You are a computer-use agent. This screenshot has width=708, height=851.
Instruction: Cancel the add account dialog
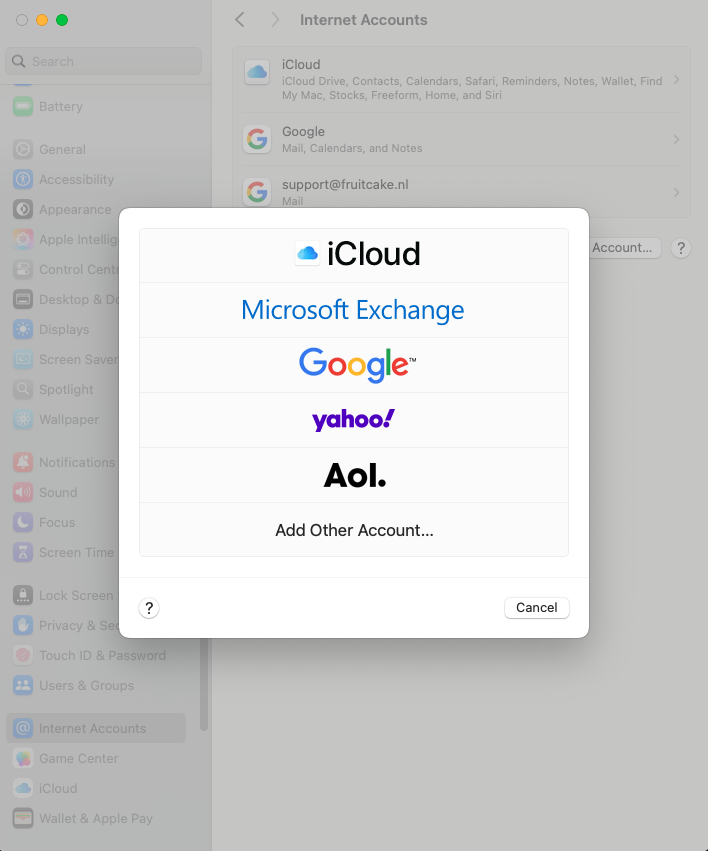536,608
